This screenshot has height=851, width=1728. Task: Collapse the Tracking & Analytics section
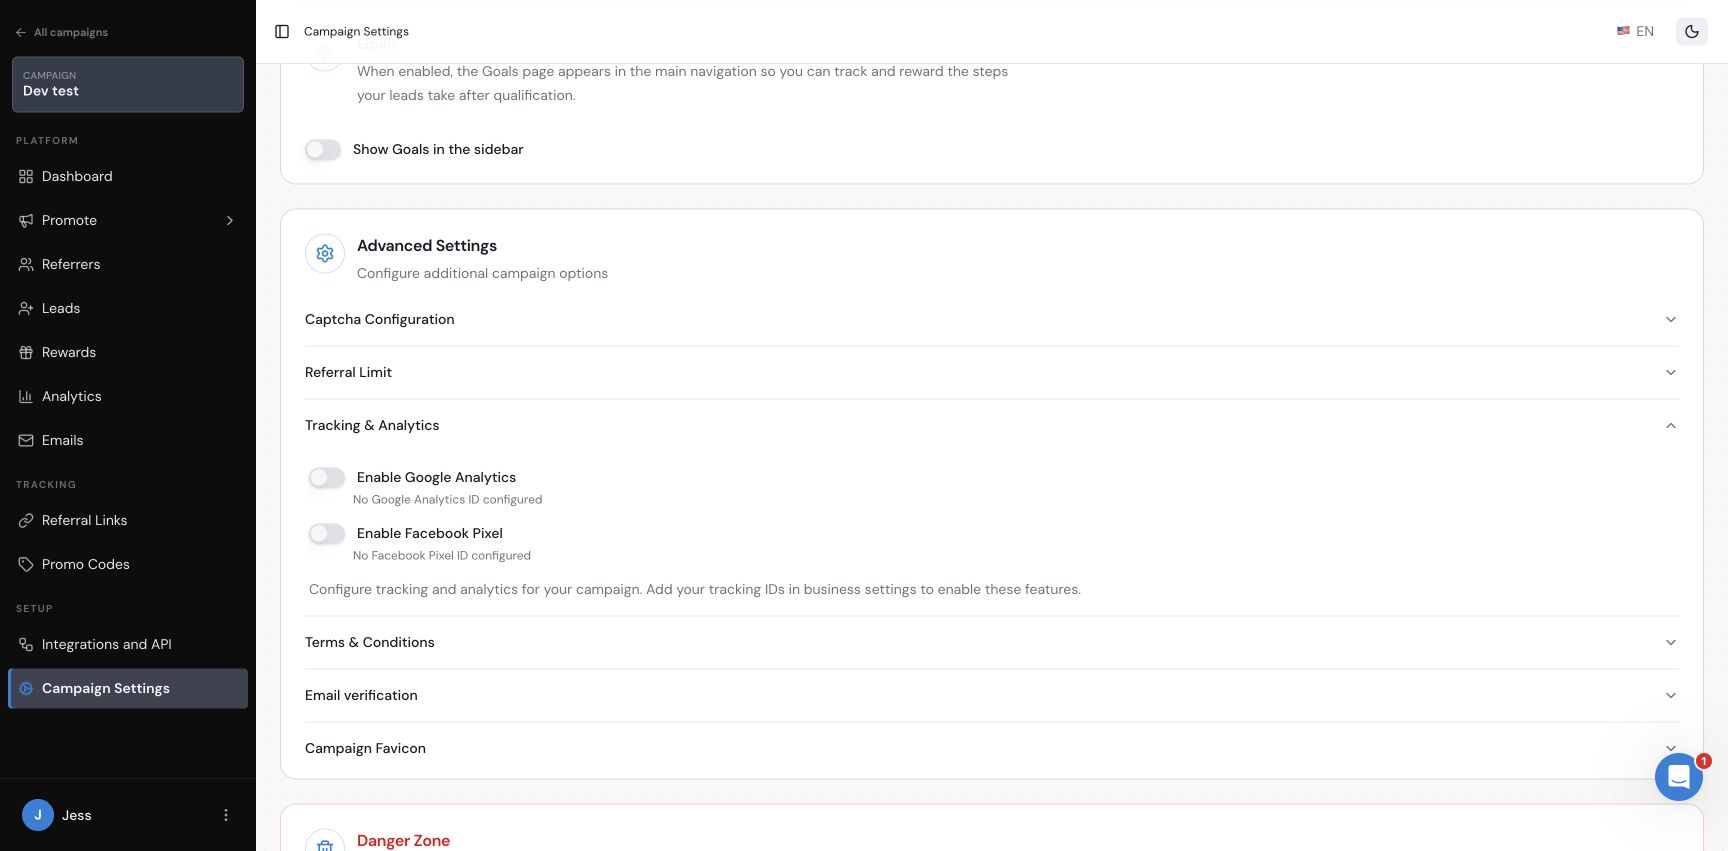(992, 425)
